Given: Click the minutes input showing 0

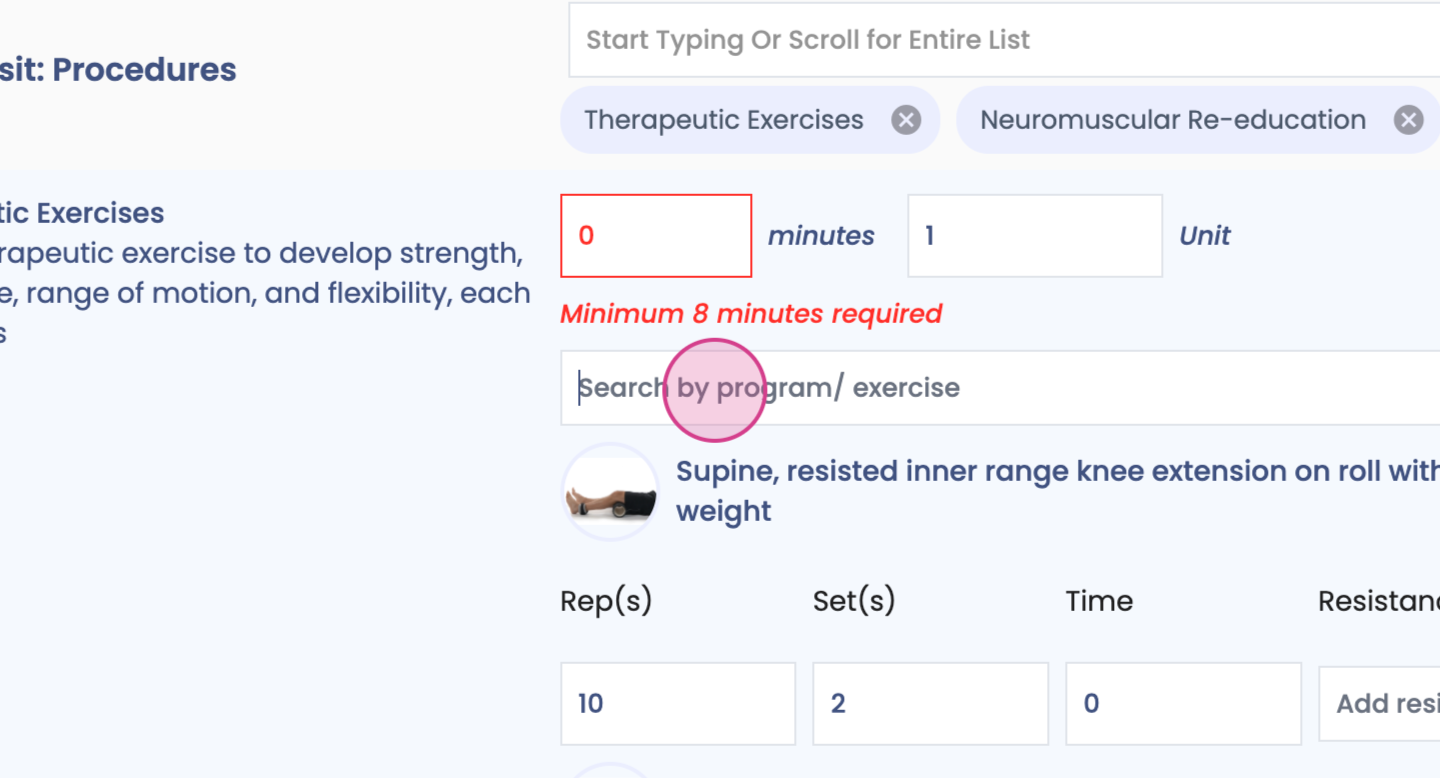Looking at the screenshot, I should coord(656,236).
